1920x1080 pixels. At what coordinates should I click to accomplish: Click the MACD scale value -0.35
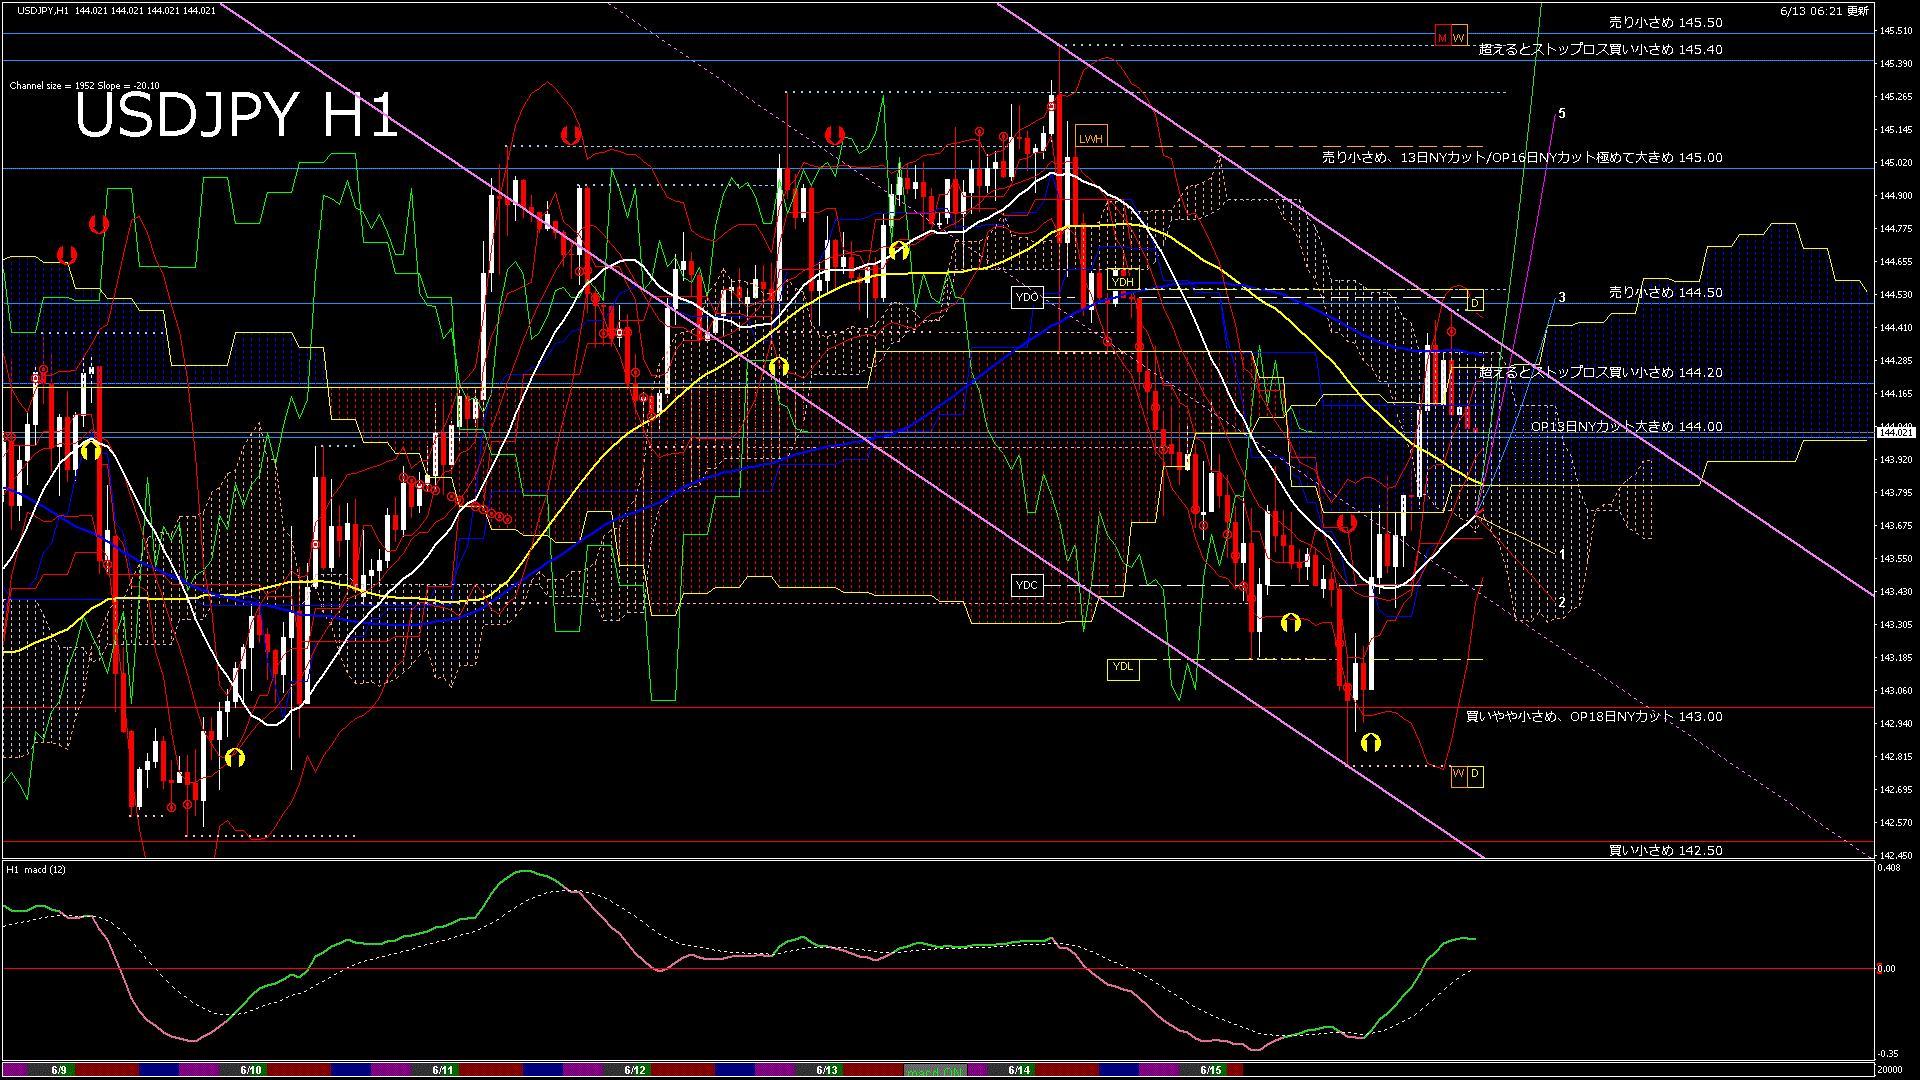(x=1889, y=1053)
